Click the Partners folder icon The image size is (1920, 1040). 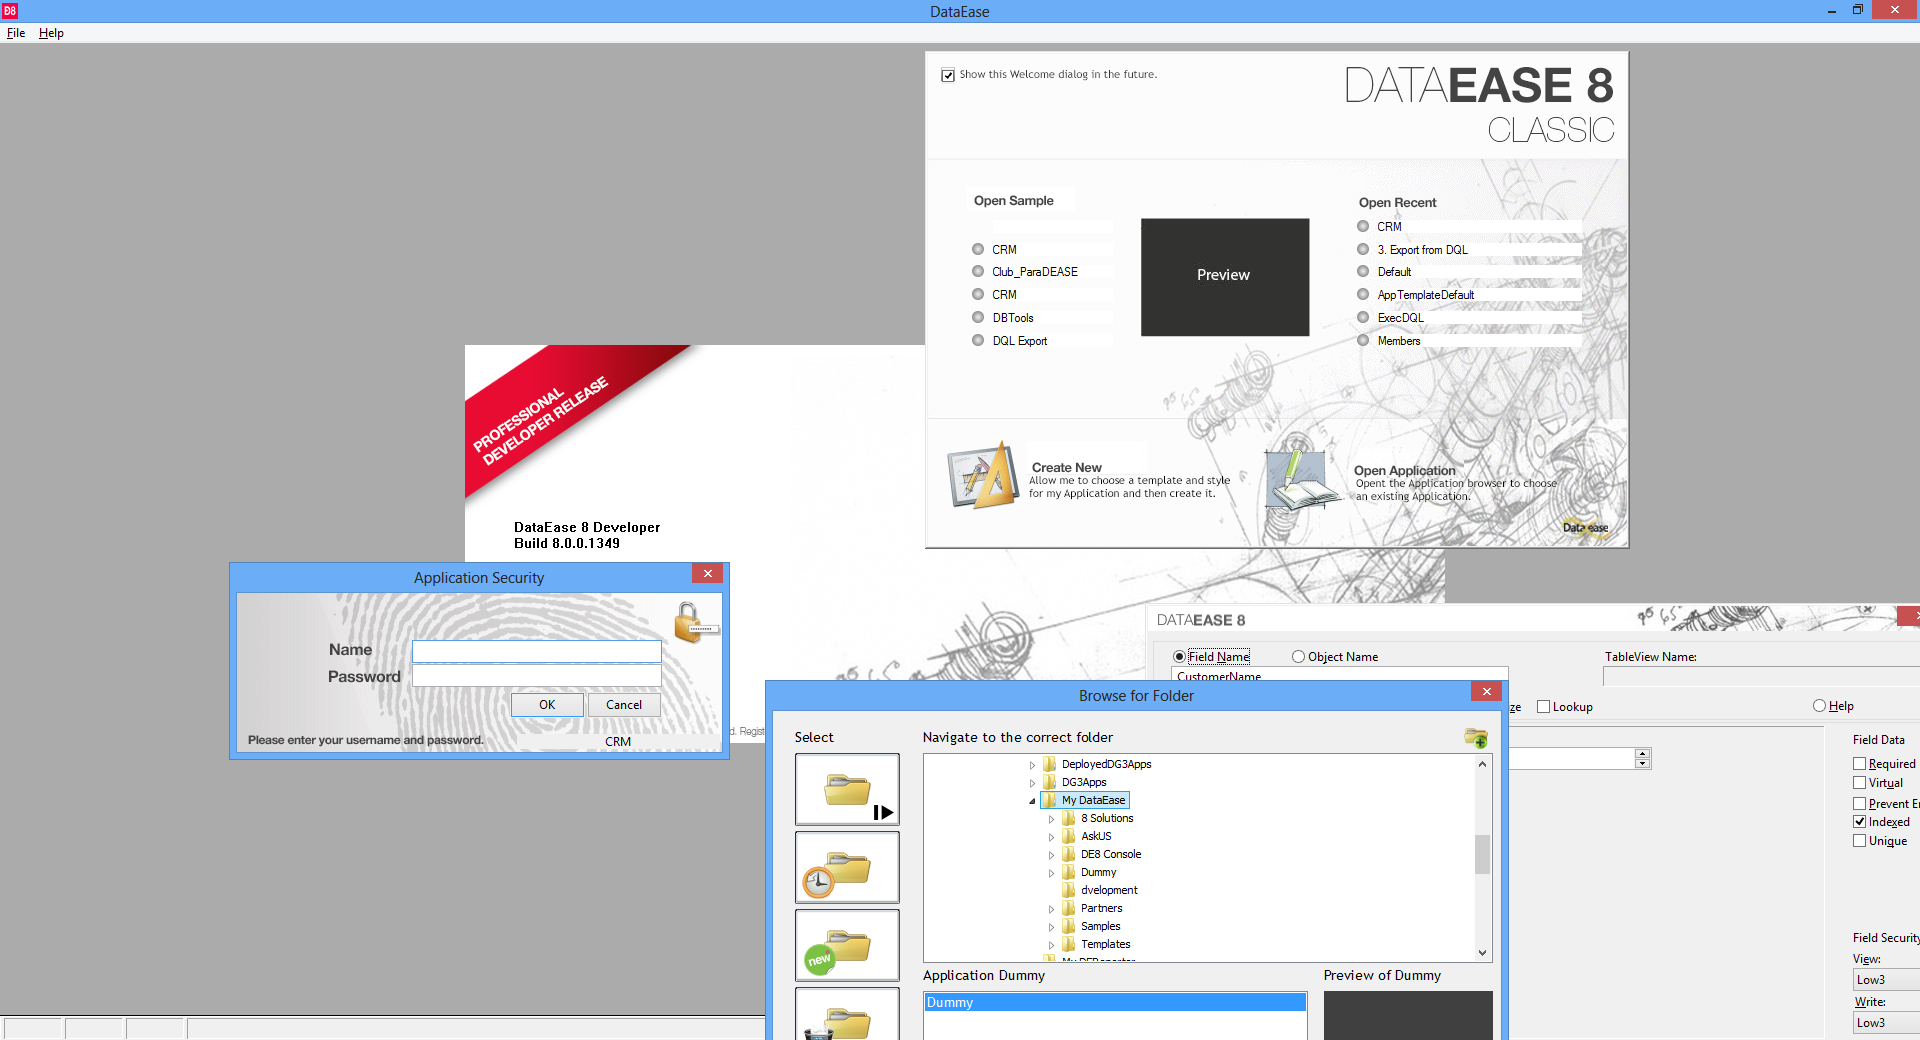pos(1069,908)
